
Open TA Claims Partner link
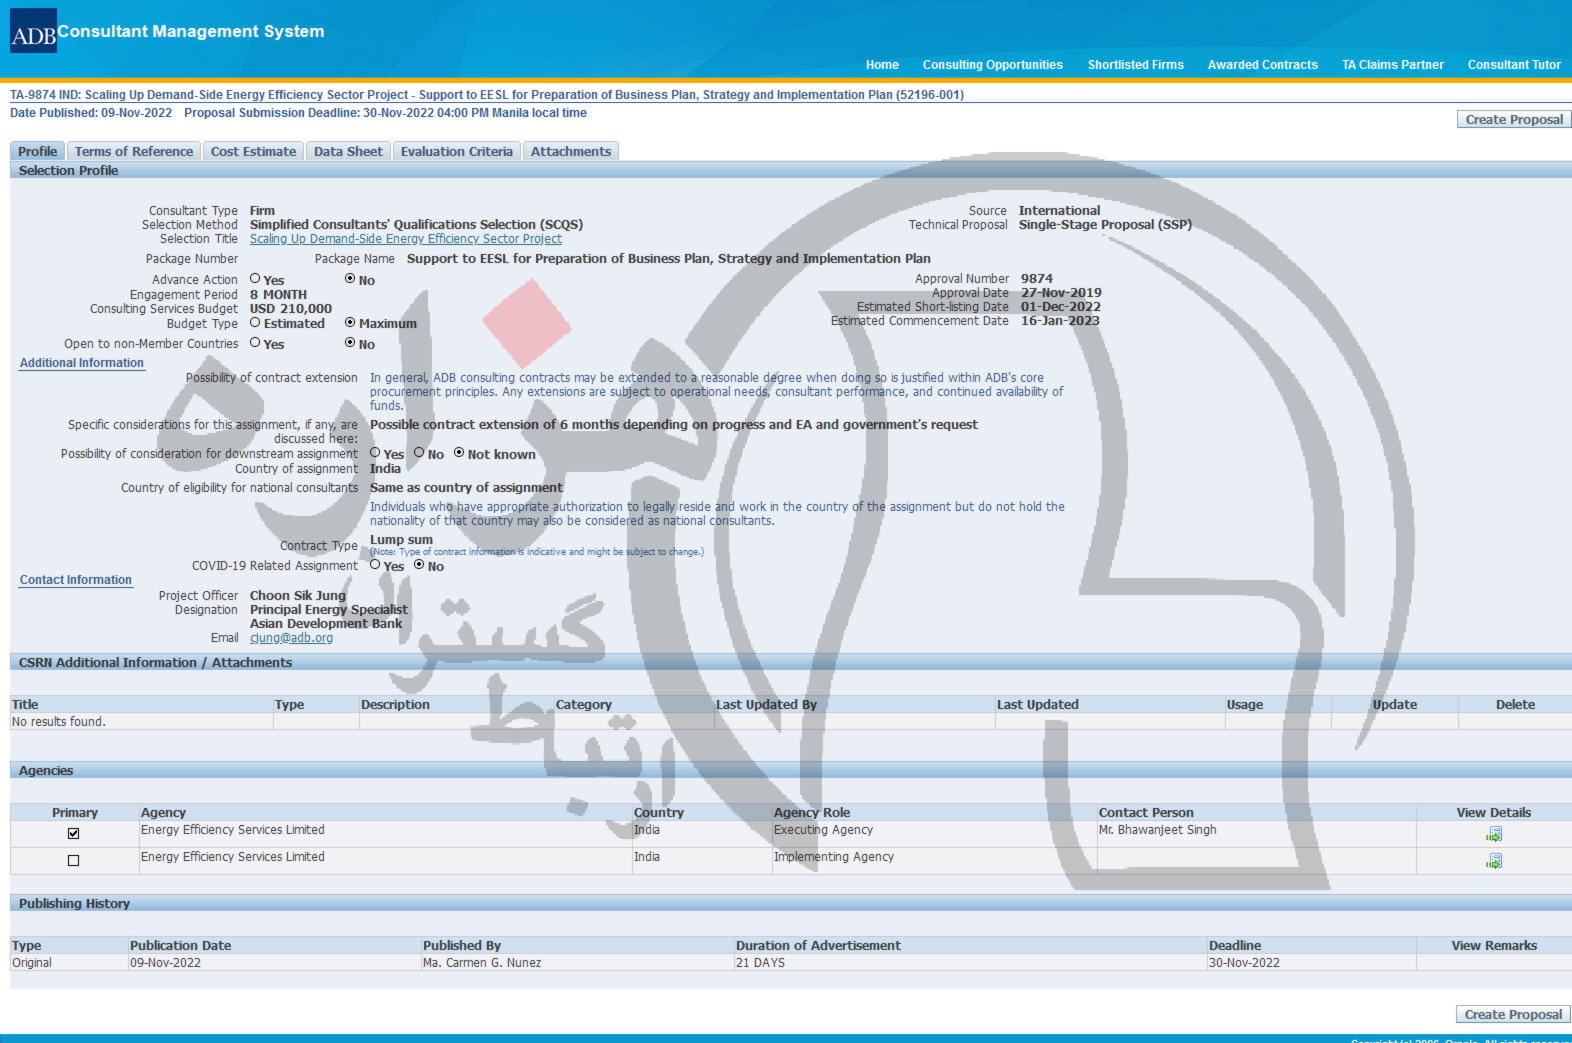(x=1393, y=65)
